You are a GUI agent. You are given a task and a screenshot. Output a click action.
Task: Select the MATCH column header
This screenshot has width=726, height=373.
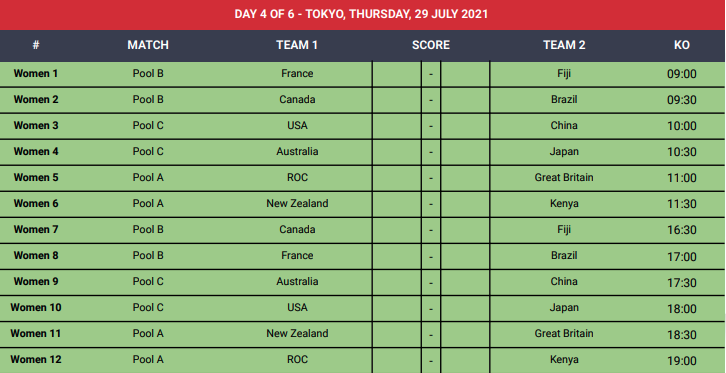(148, 45)
